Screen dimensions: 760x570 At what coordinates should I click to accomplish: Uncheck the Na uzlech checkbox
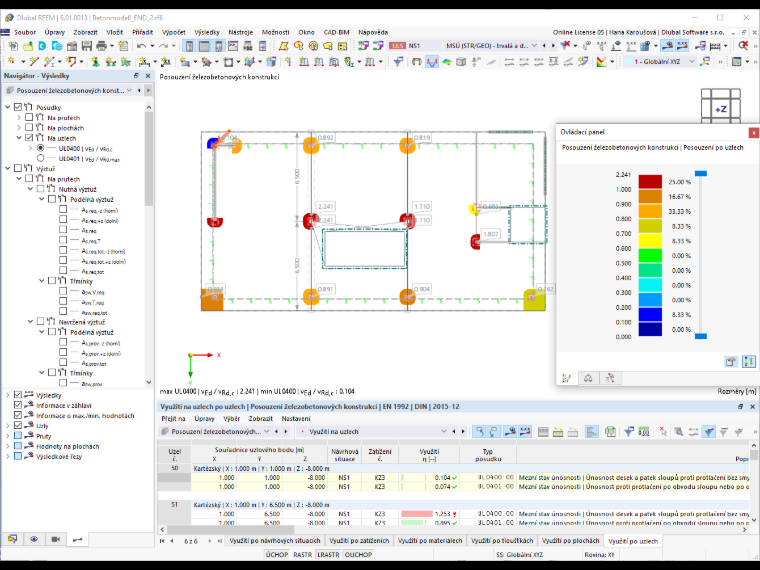[29, 138]
